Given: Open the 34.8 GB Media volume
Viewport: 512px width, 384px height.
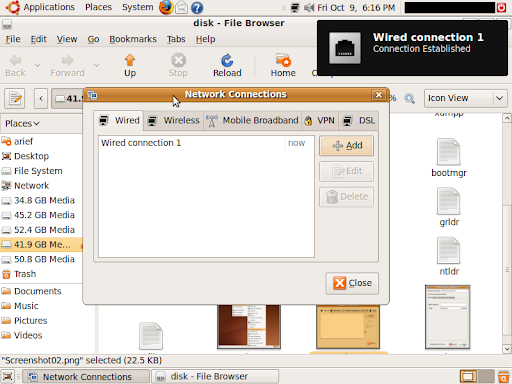Looking at the screenshot, I should point(41,200).
